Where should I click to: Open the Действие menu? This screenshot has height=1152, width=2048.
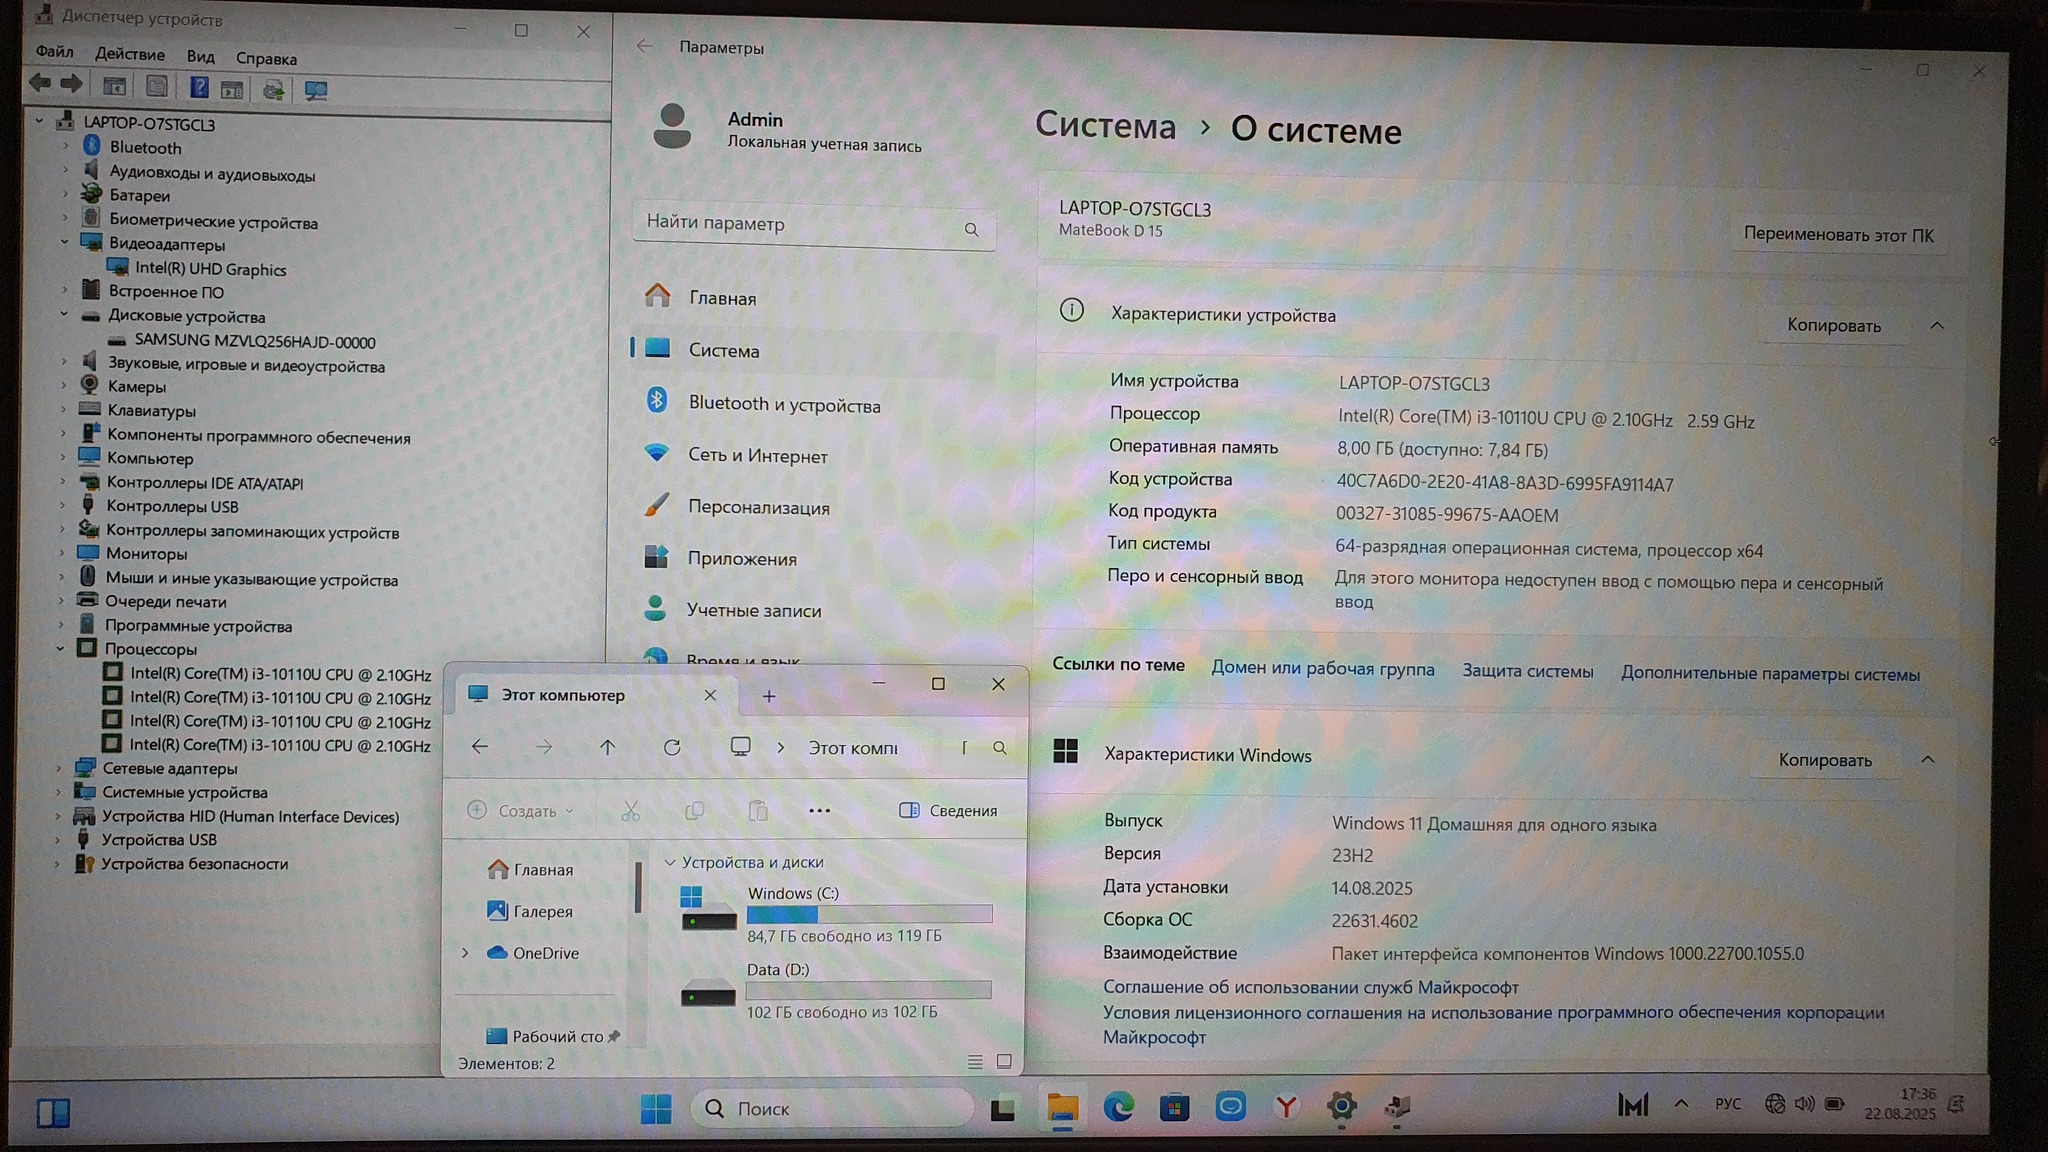[130, 55]
